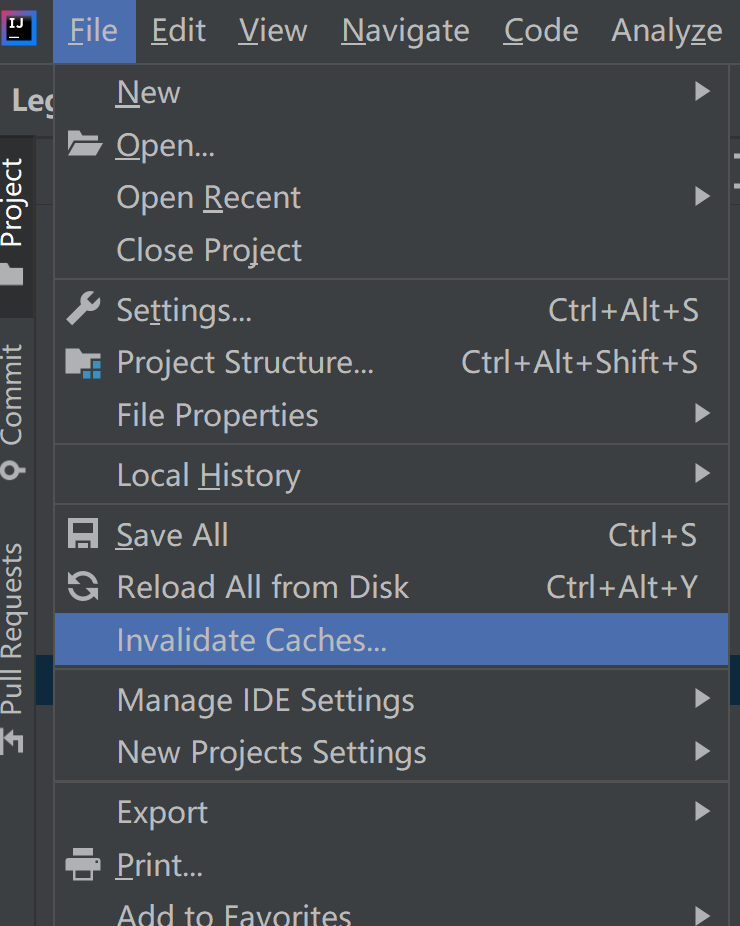This screenshot has height=926, width=740.
Task: Click the floppy disk Save All icon
Action: (84, 535)
